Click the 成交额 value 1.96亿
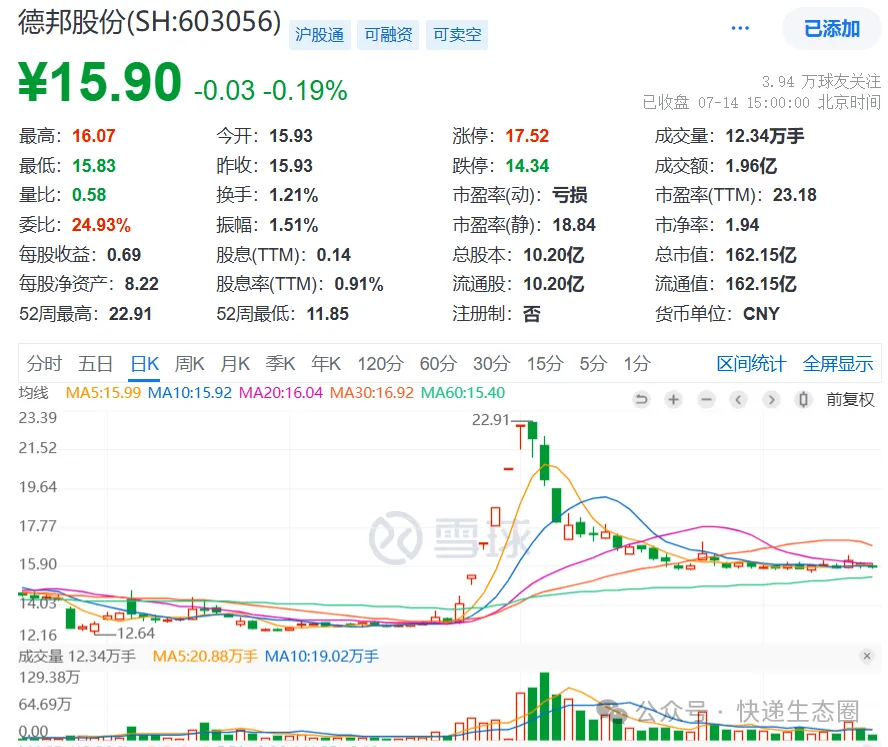This screenshot has width=888, height=747. pyautogui.click(x=752, y=166)
